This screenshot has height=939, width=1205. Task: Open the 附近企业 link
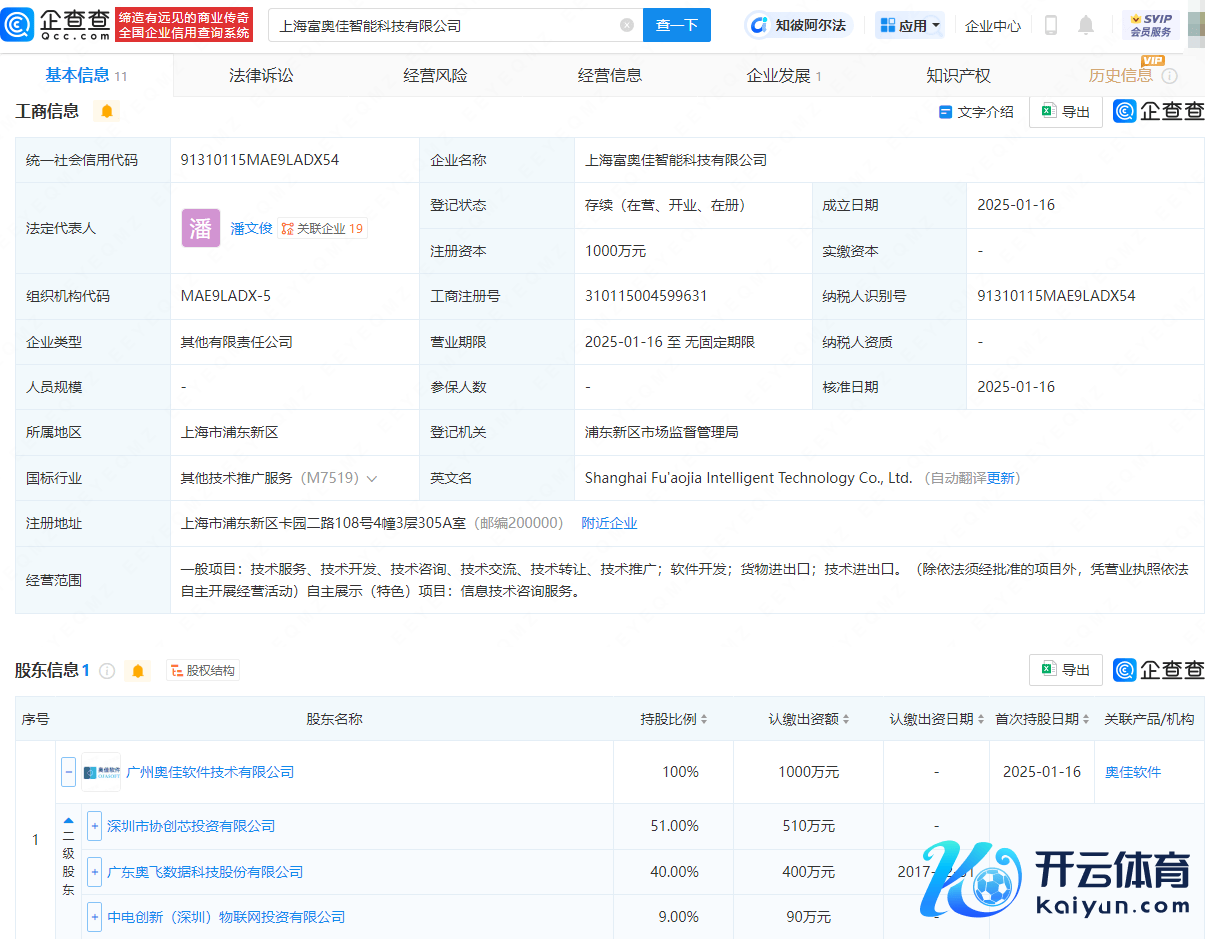point(609,523)
